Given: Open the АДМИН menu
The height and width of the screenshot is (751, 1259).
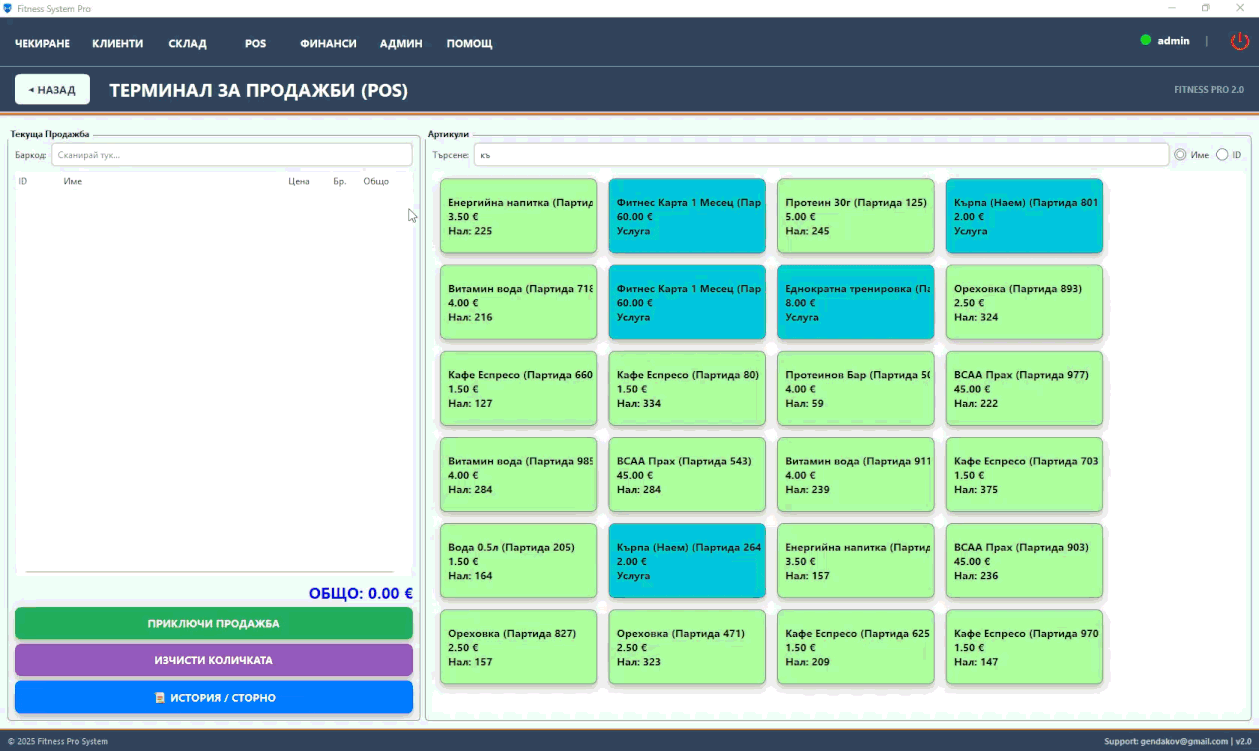Looking at the screenshot, I should pyautogui.click(x=401, y=44).
